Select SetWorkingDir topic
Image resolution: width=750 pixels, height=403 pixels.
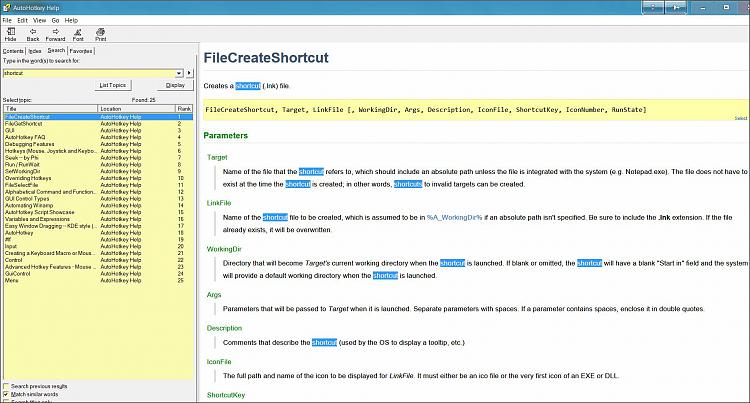click(98, 171)
